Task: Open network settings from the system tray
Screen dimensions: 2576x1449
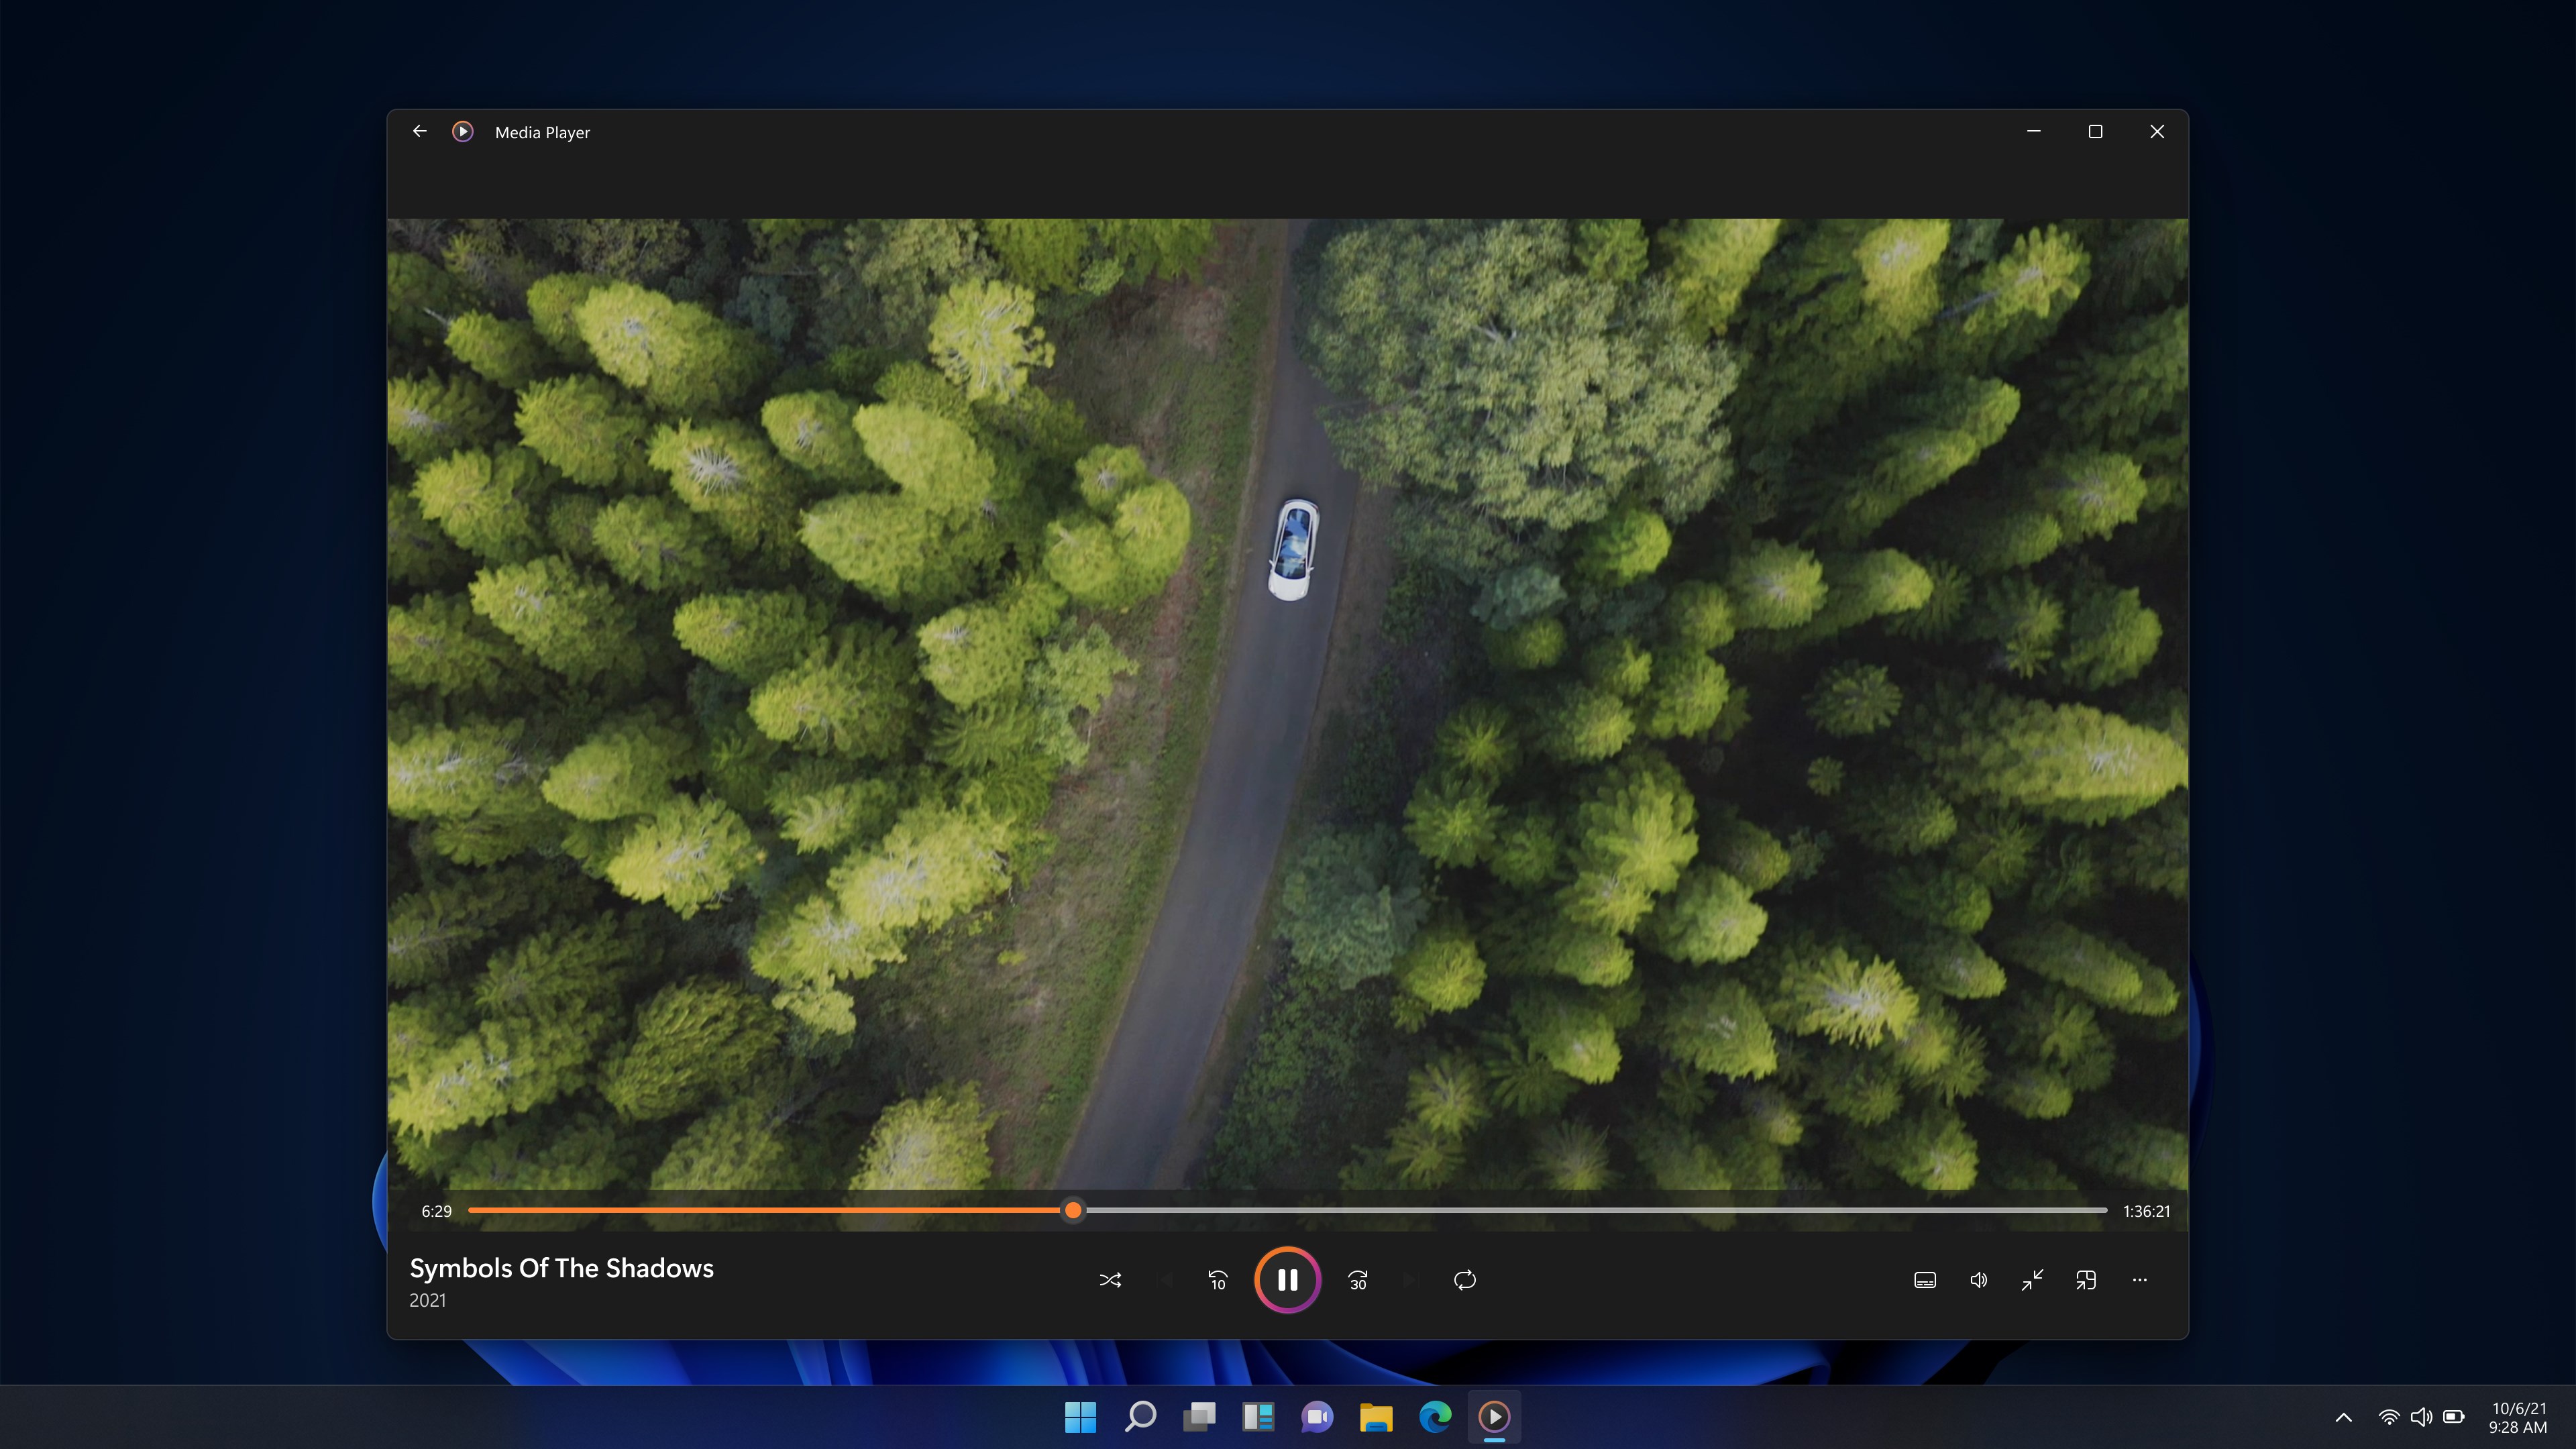Action: pos(2389,1417)
